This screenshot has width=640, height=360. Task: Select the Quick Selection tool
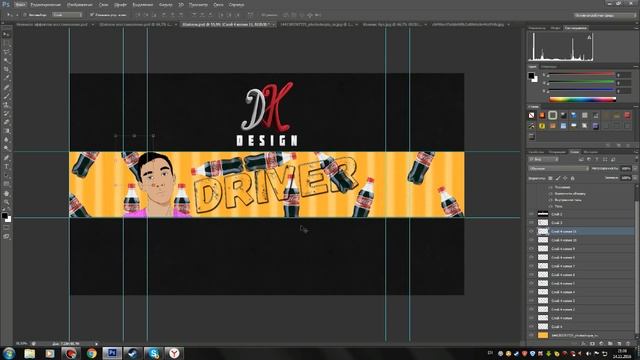(x=7, y=61)
